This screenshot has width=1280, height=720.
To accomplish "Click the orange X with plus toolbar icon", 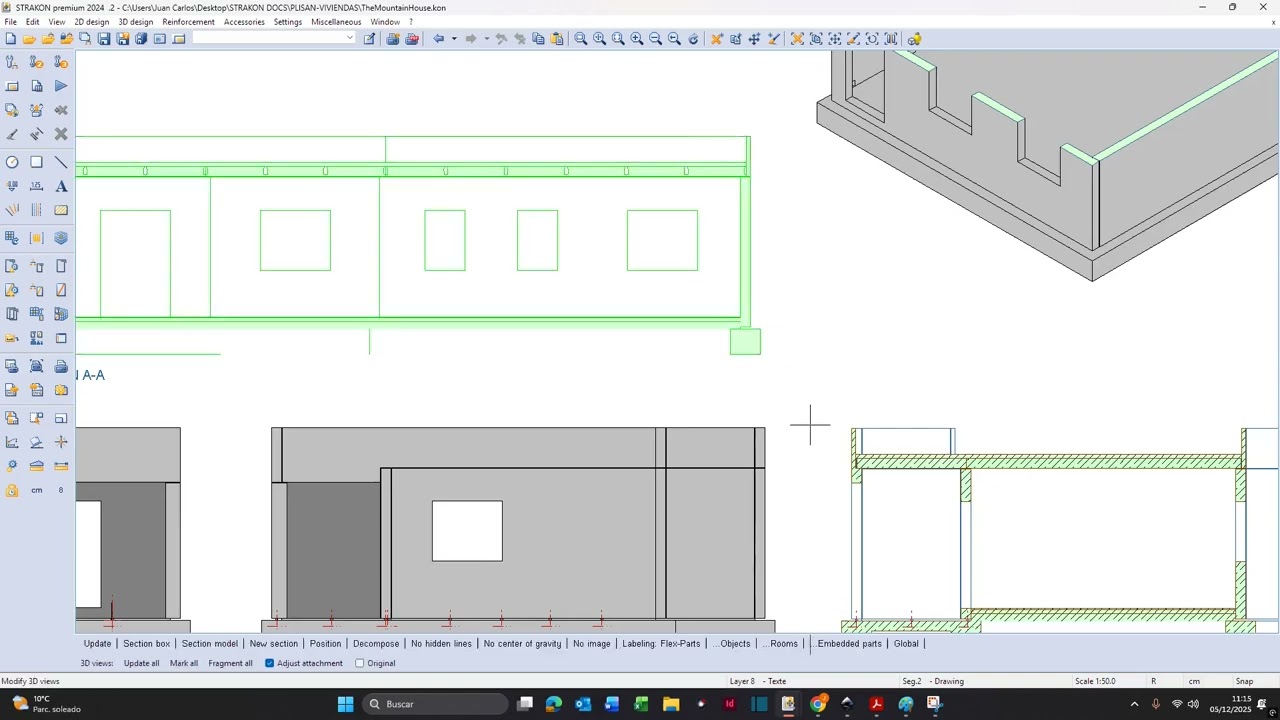I will pos(717,39).
